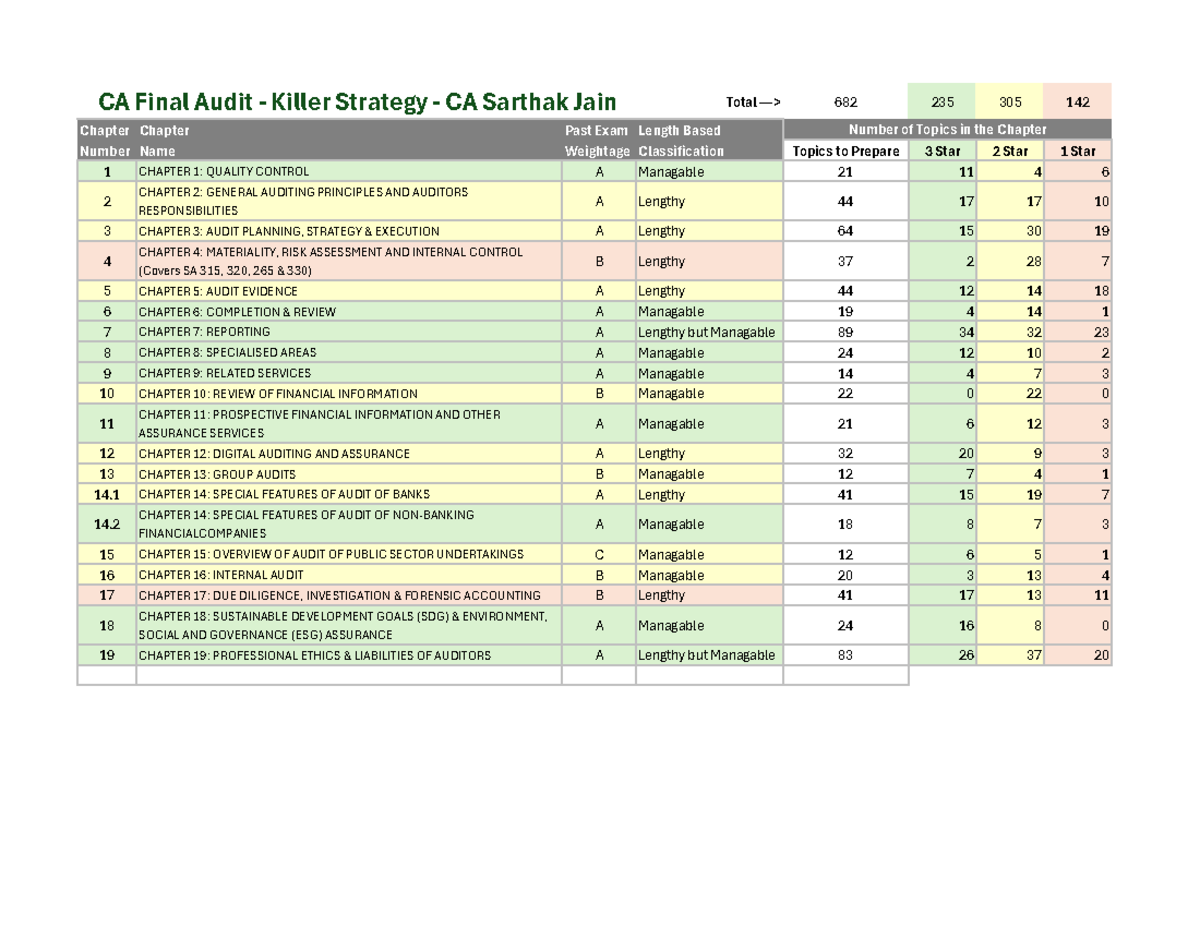The width and height of the screenshot is (1200, 927).
Task: Select 1 Star value 11 in Chapter 17 row
Action: click(x=1077, y=595)
